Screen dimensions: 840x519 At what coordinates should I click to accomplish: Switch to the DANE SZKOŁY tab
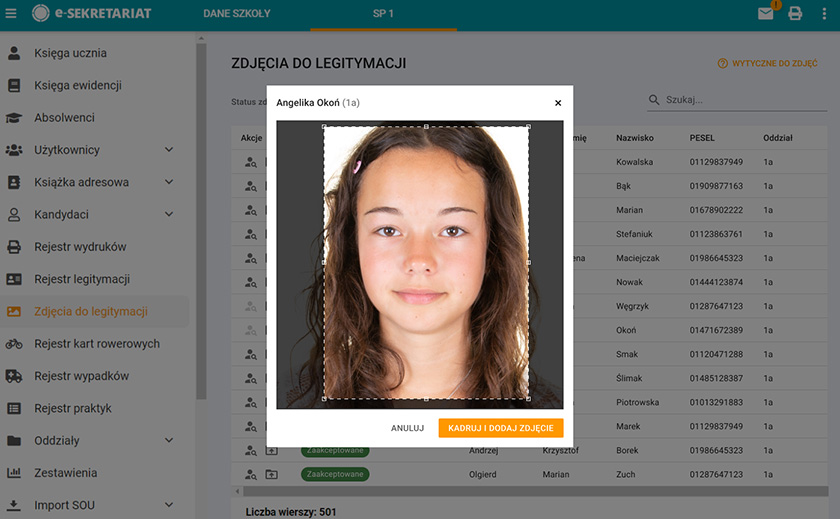tap(237, 14)
